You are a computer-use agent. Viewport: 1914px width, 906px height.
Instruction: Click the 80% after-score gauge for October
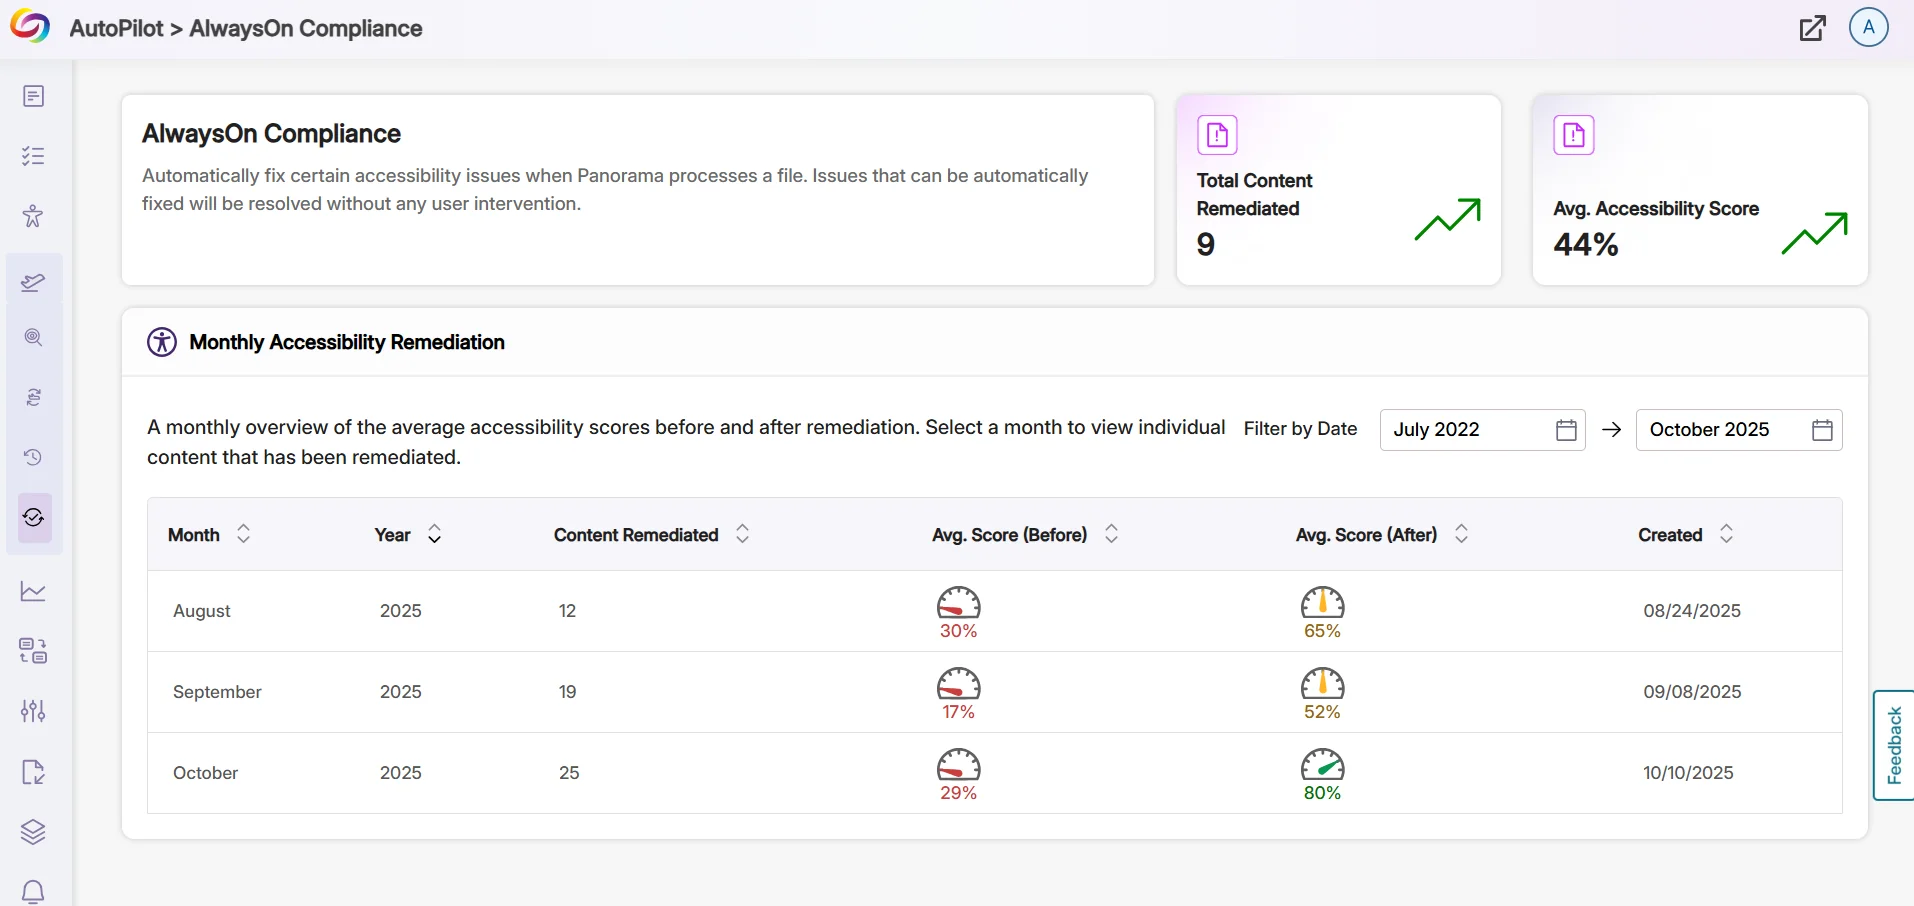click(1322, 774)
